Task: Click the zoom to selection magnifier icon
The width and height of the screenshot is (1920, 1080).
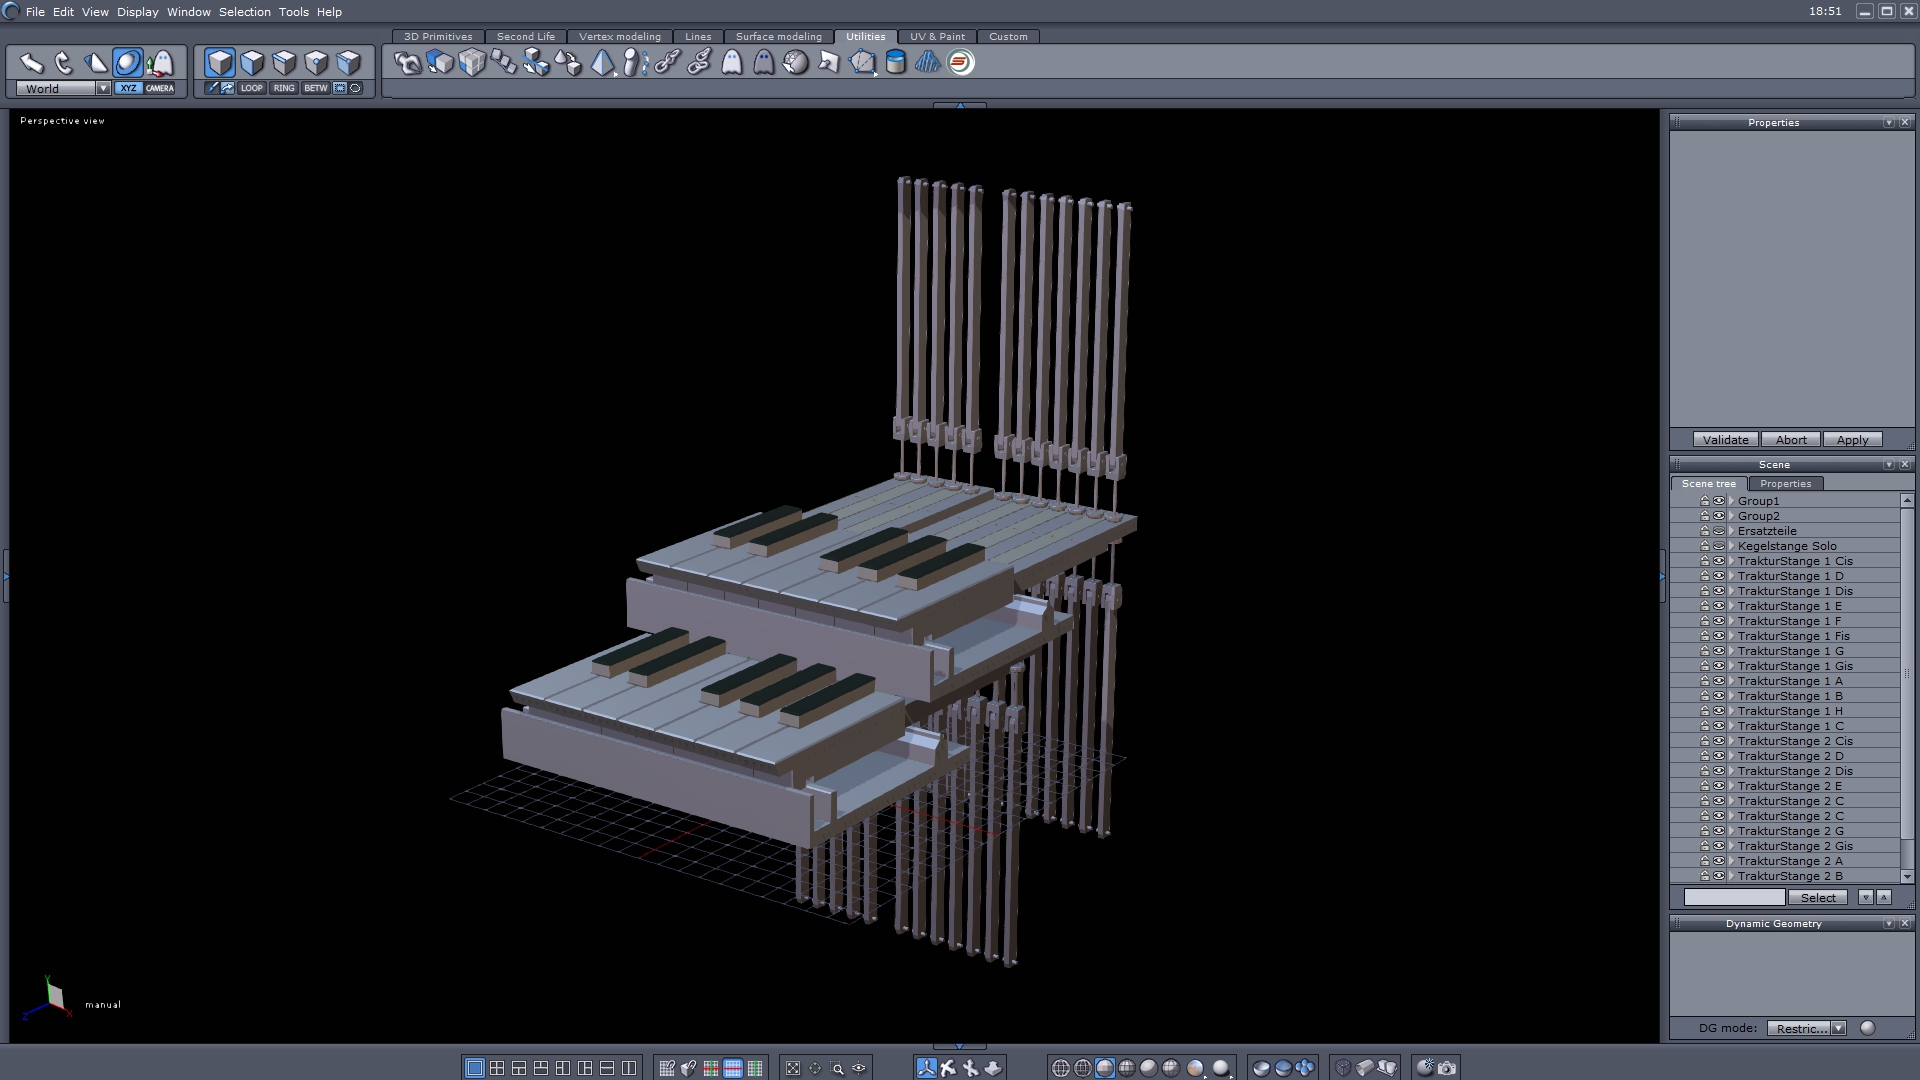Action: tap(837, 1068)
